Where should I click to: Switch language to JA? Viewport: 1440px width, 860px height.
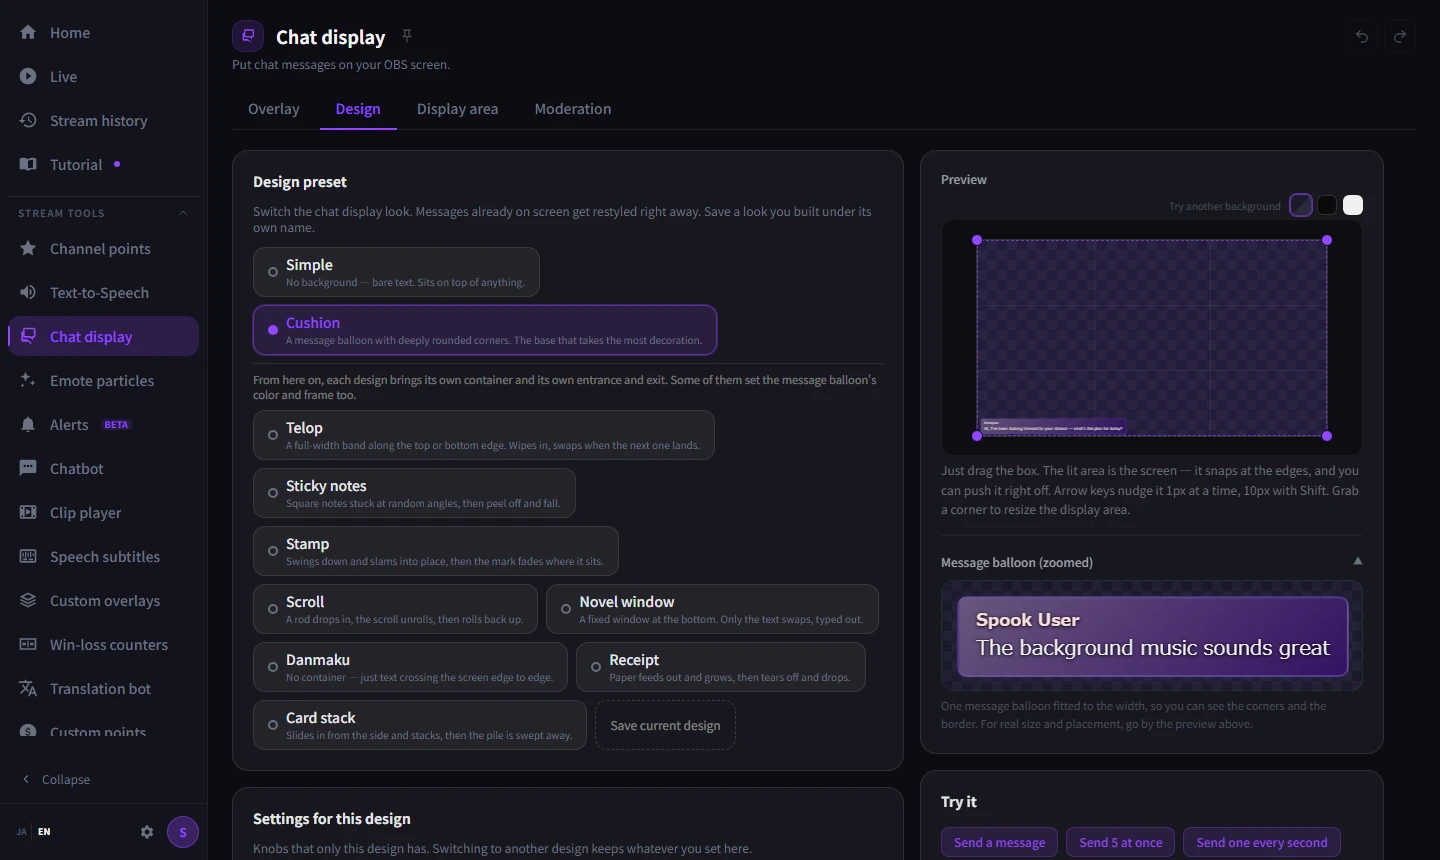[22, 832]
